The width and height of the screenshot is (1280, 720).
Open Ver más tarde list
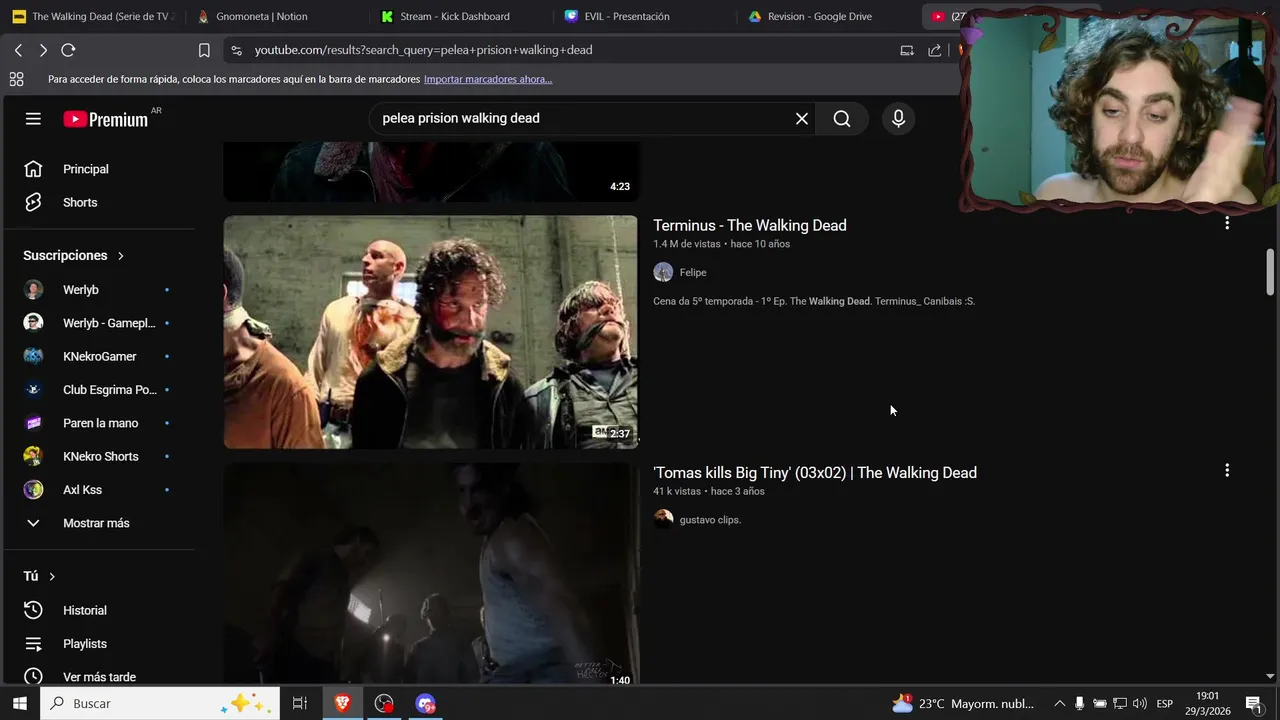point(100,676)
